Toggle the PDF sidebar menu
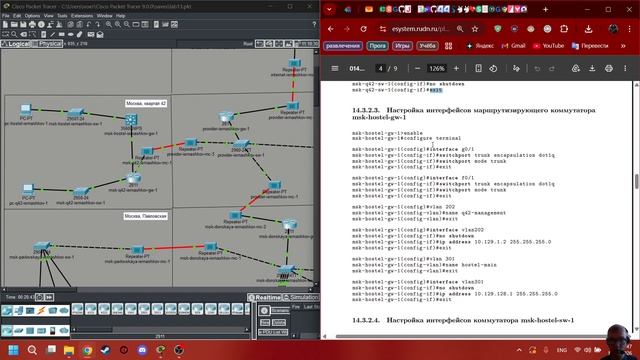The height and width of the screenshot is (360, 640). click(x=335, y=69)
